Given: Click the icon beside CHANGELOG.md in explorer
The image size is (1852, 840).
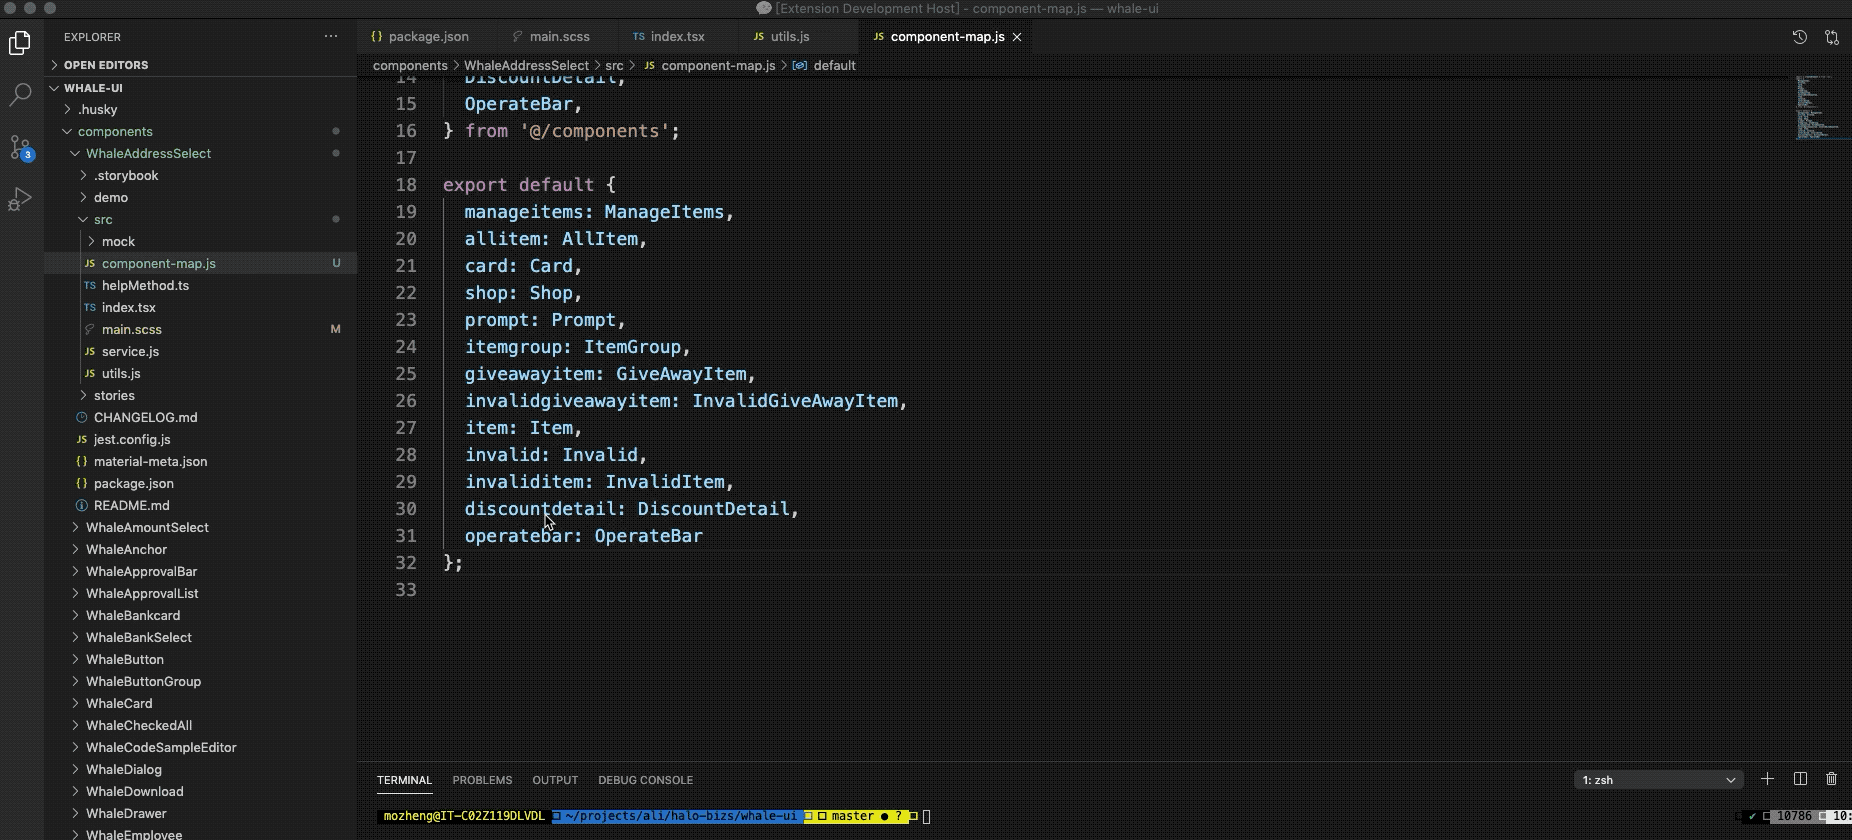Looking at the screenshot, I should 82,417.
